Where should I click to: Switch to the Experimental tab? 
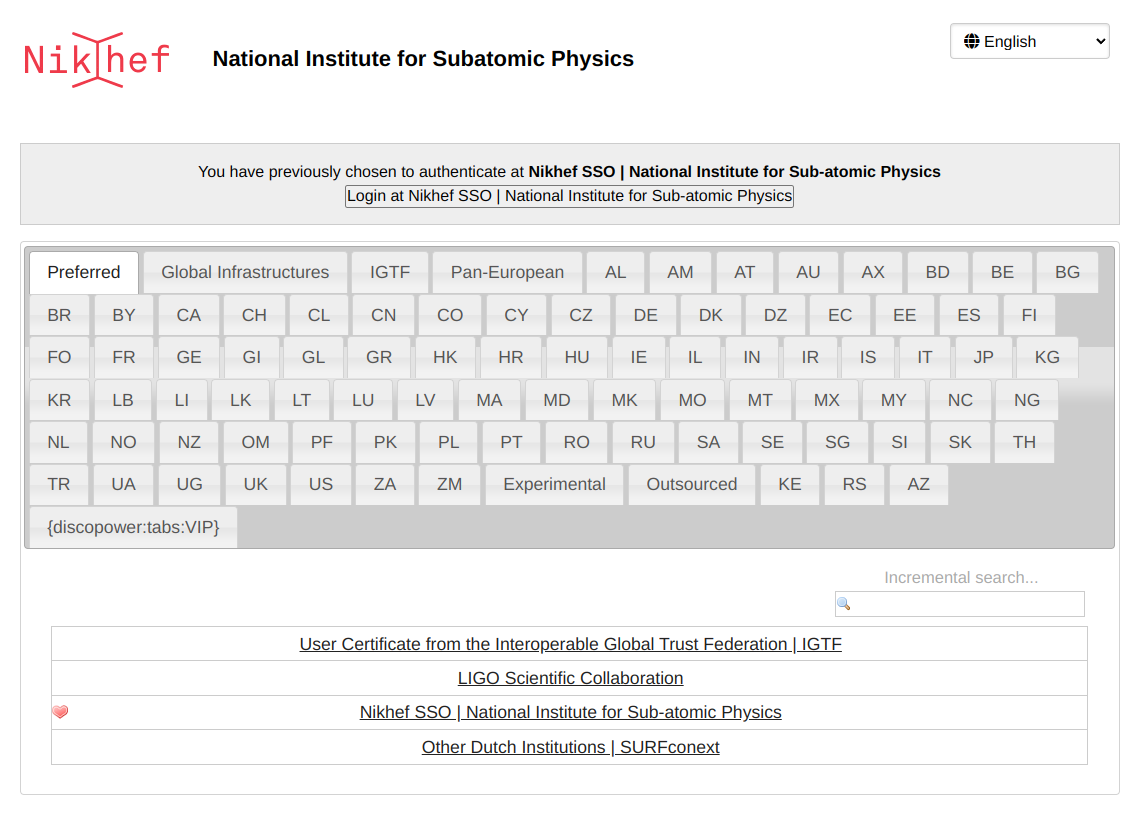click(x=554, y=485)
